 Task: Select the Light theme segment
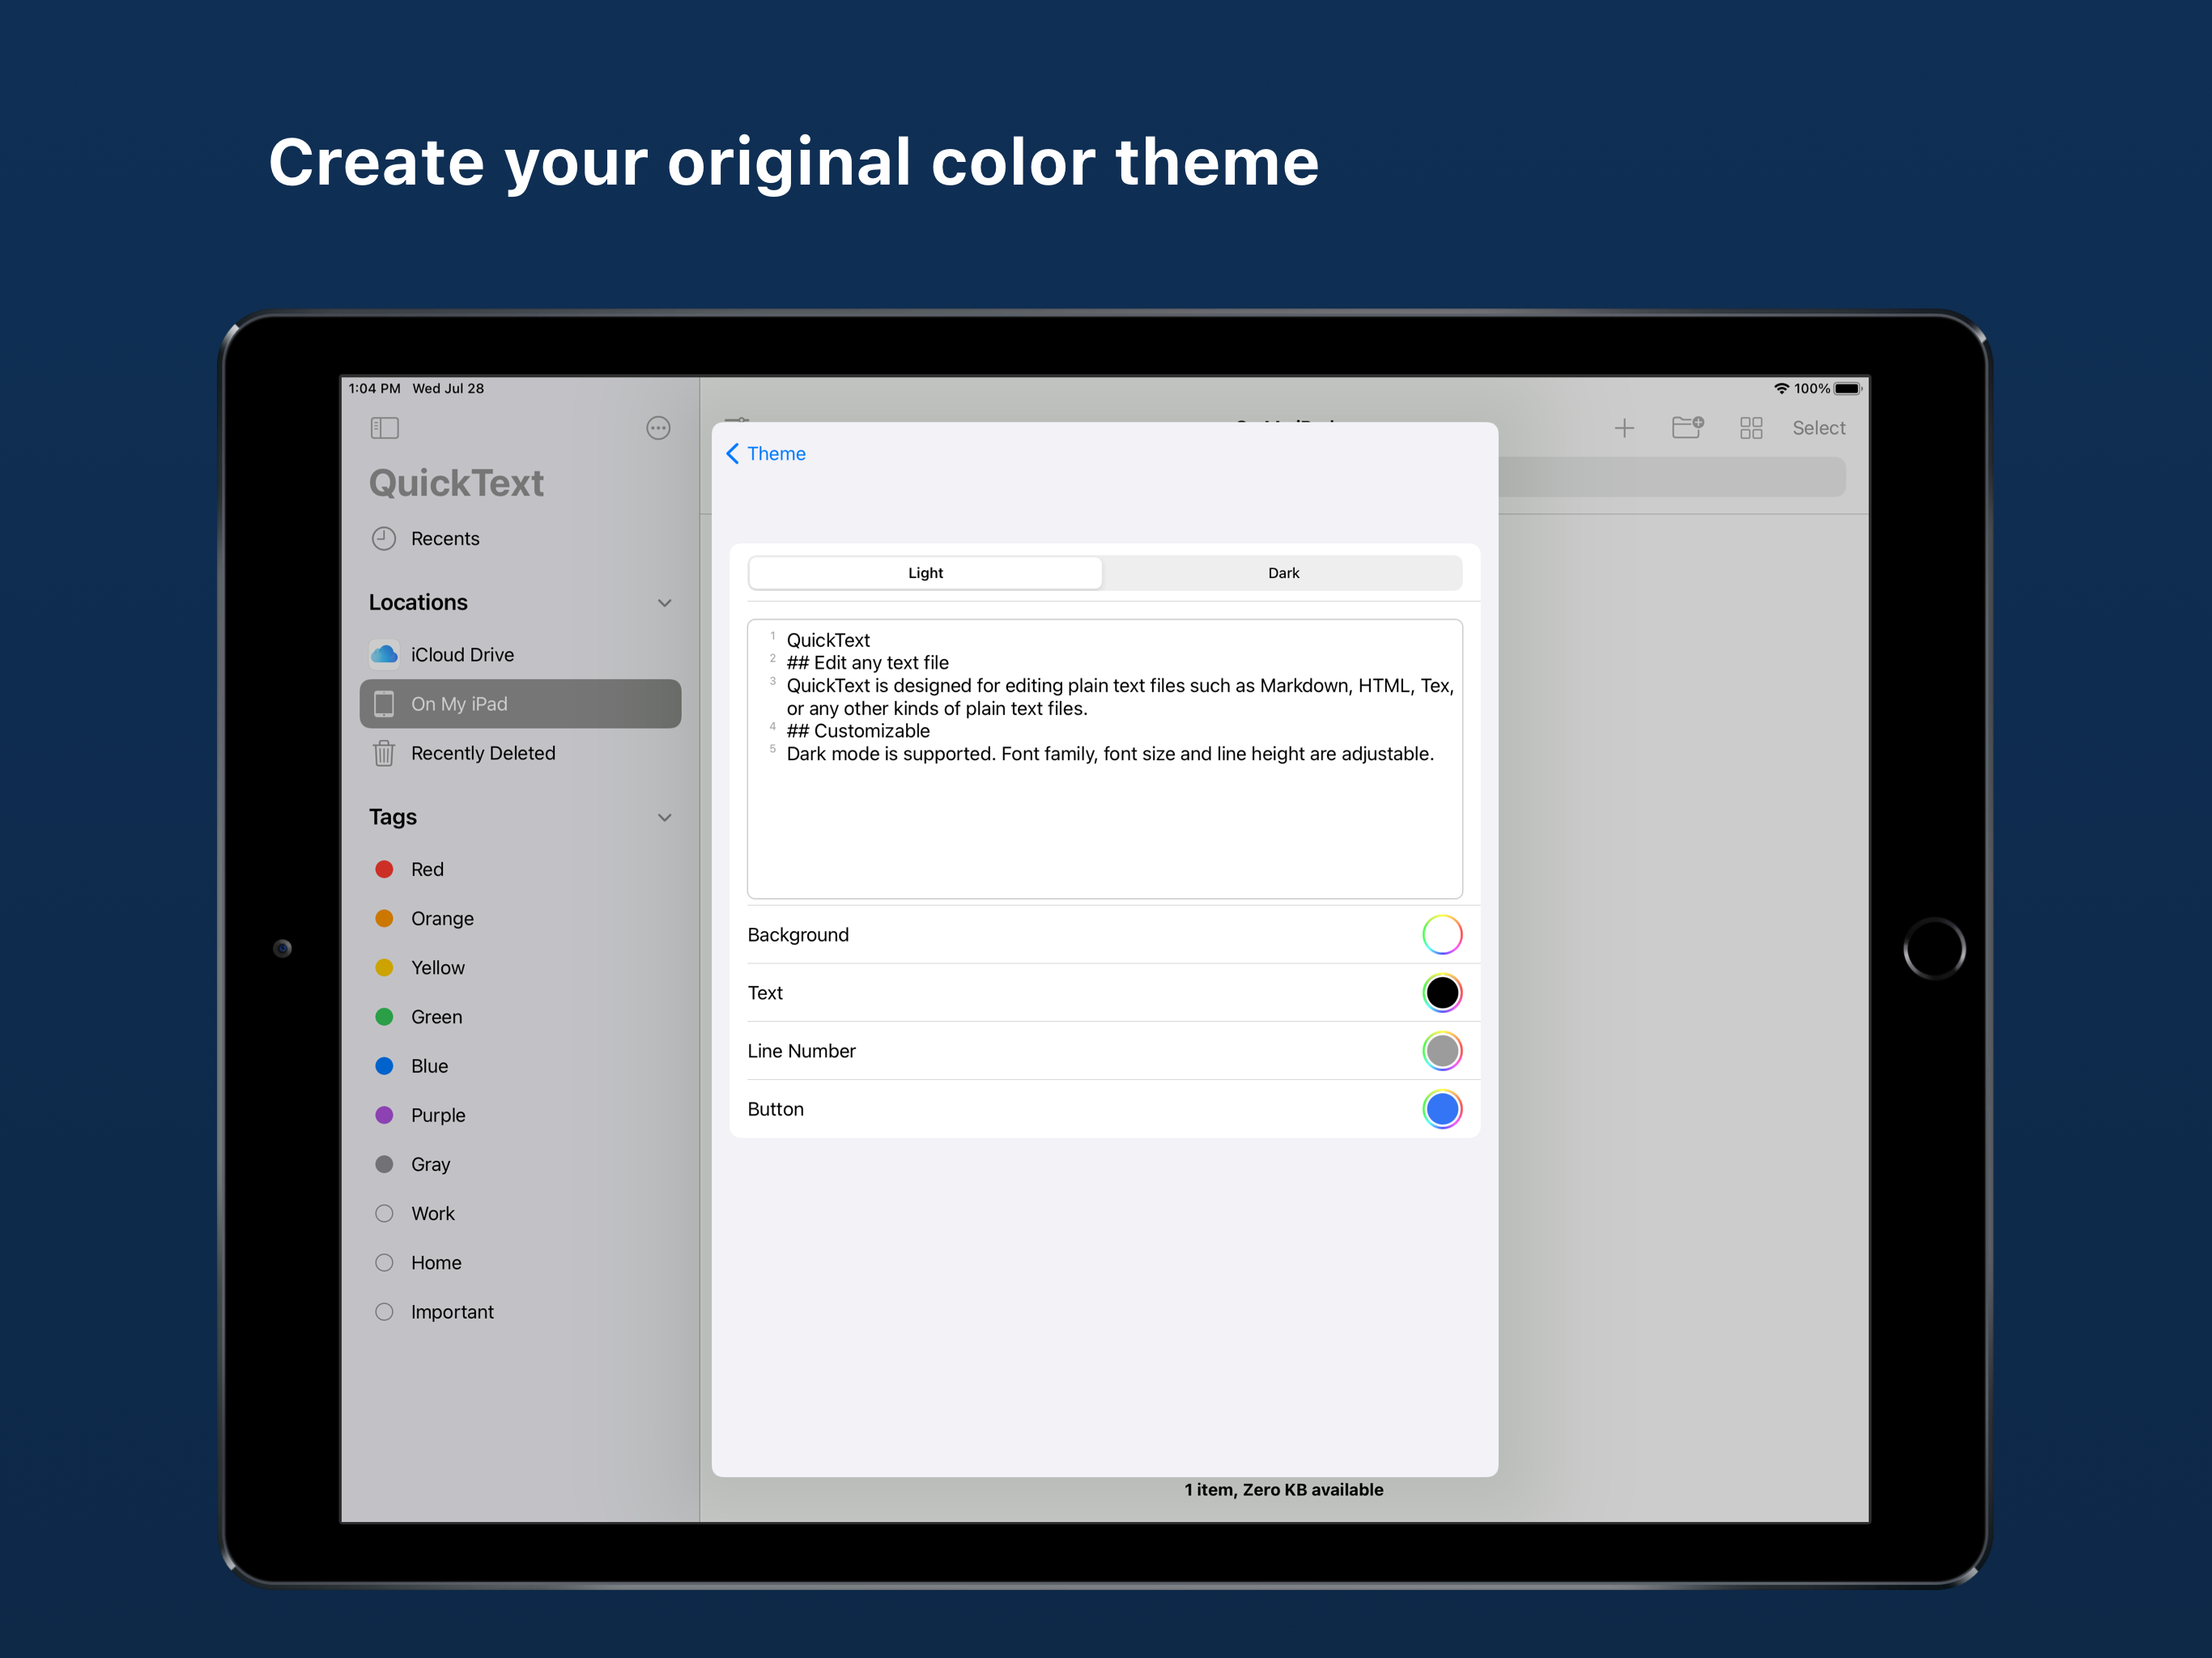coord(925,573)
